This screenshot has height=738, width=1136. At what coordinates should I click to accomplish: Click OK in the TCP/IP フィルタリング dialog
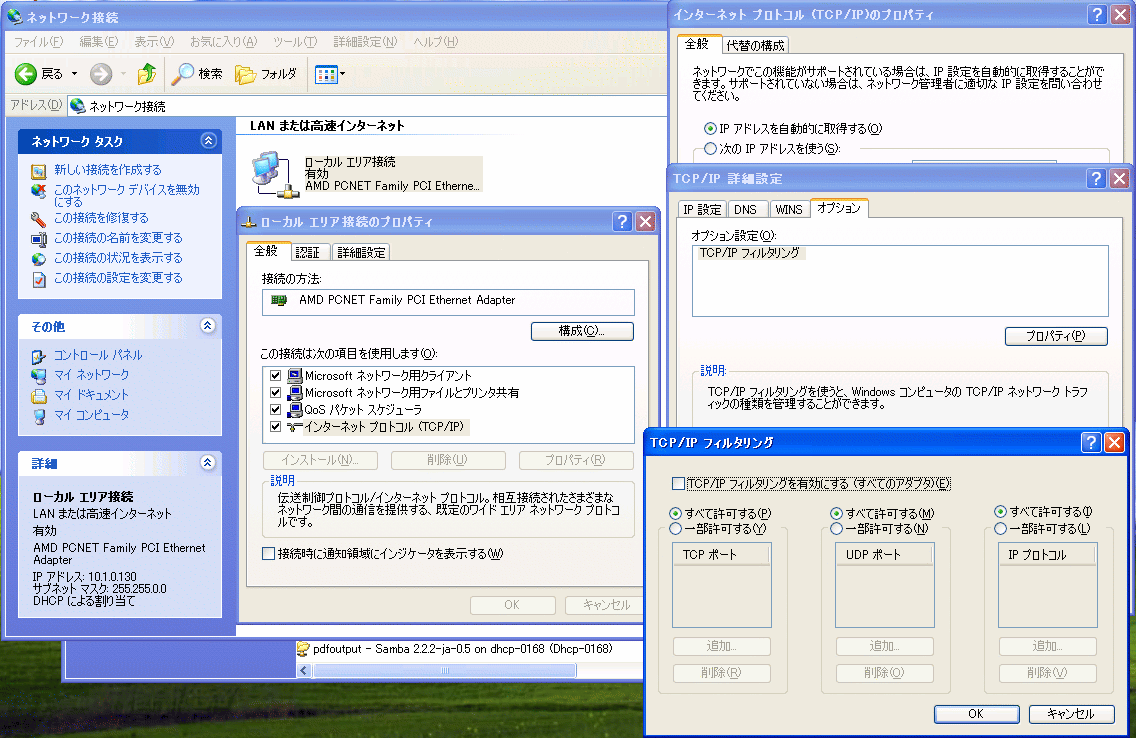pos(975,714)
